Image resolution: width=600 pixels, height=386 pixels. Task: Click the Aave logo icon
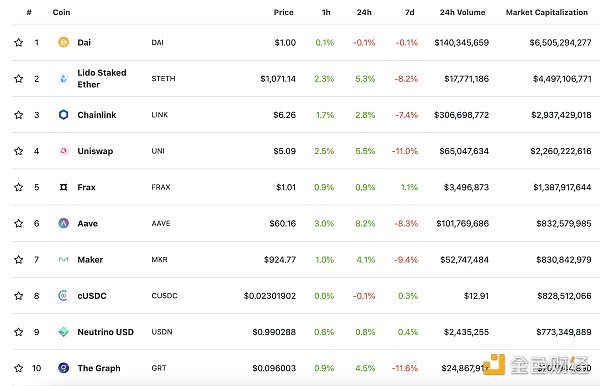(x=64, y=223)
